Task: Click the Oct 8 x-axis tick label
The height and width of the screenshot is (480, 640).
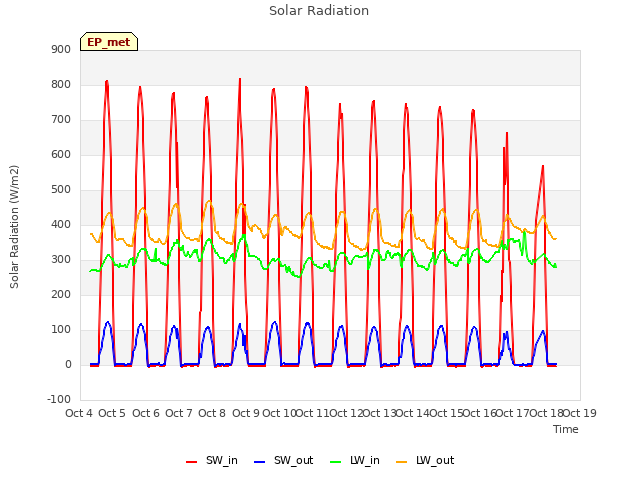Action: 212,413
